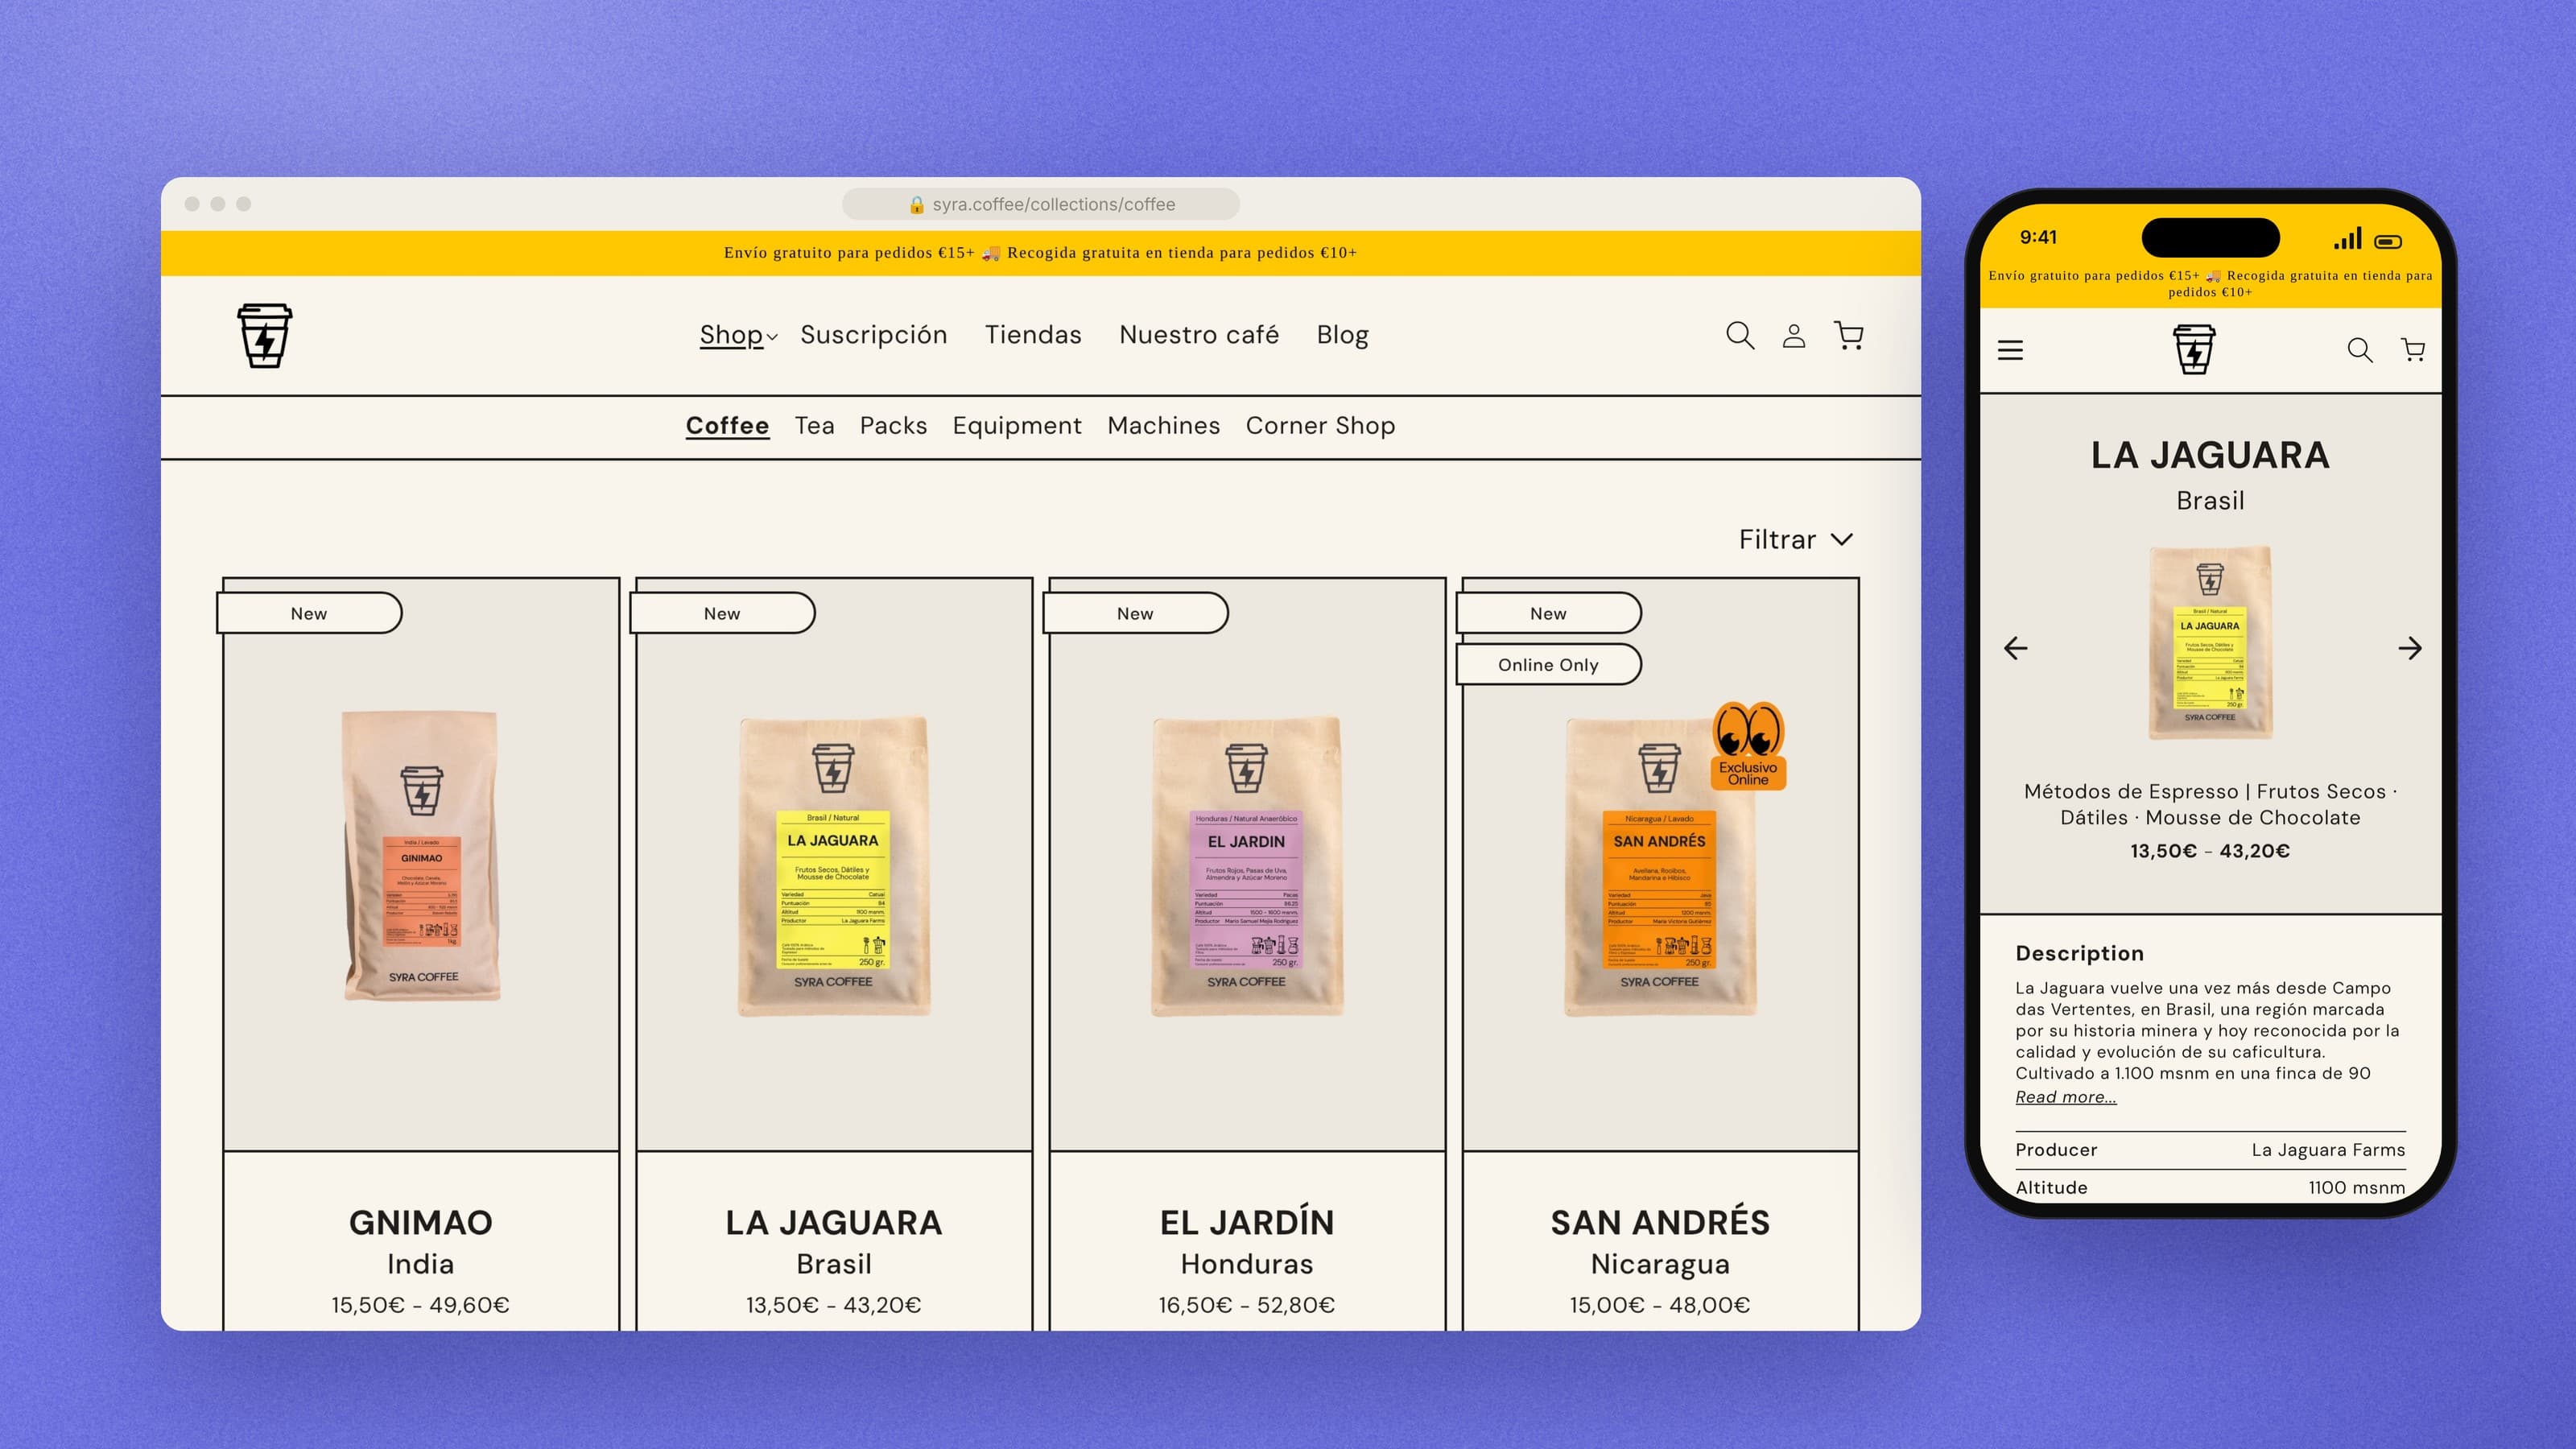The width and height of the screenshot is (2576, 1449).
Task: Switch to the Equipment category
Action: (1017, 426)
